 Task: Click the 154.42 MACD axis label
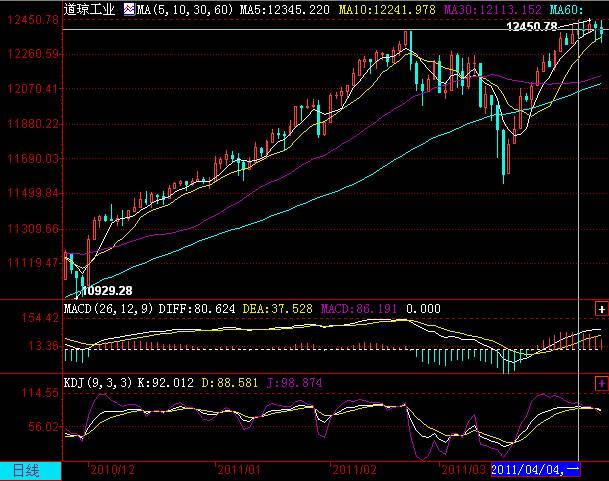40,318
